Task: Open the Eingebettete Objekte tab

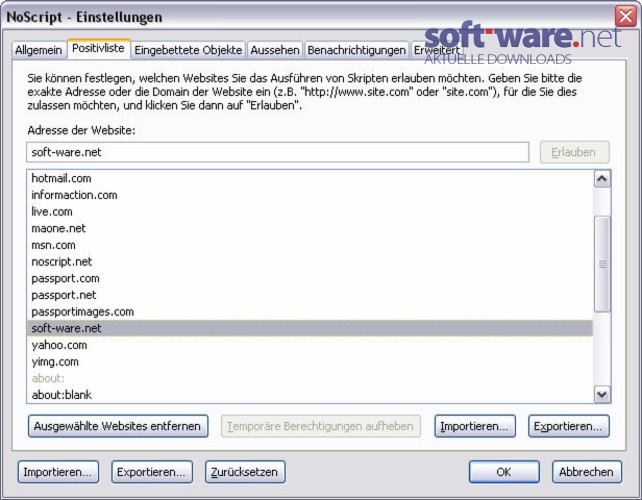Action: coord(188,50)
